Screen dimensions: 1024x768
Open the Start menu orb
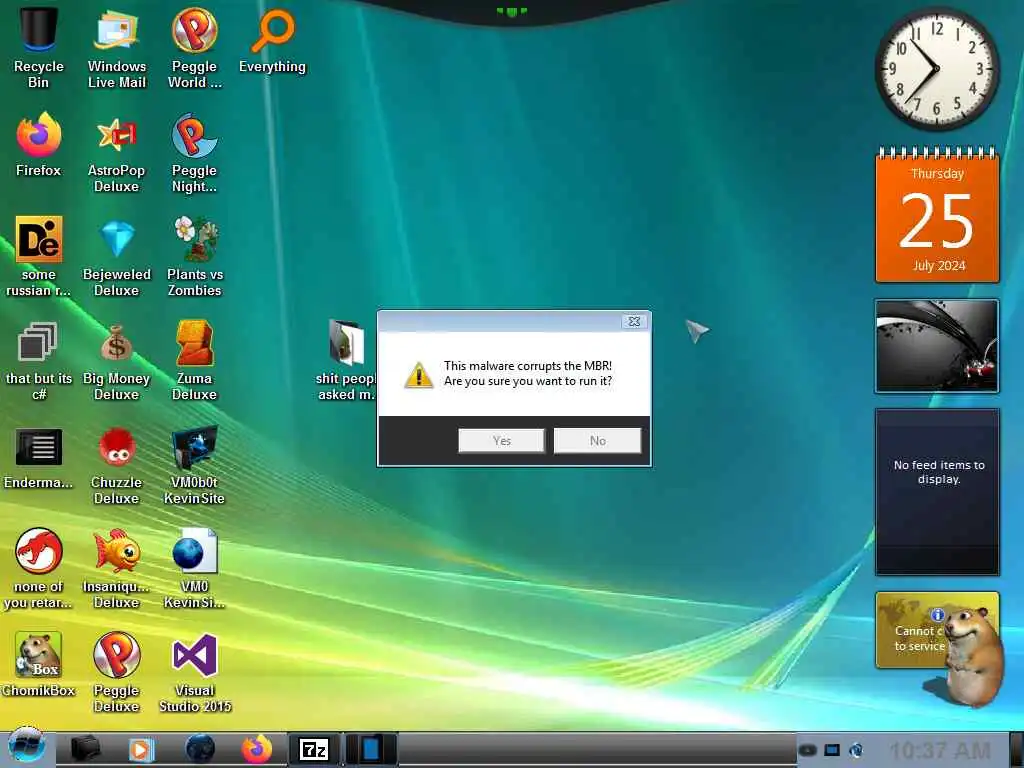click(x=26, y=747)
